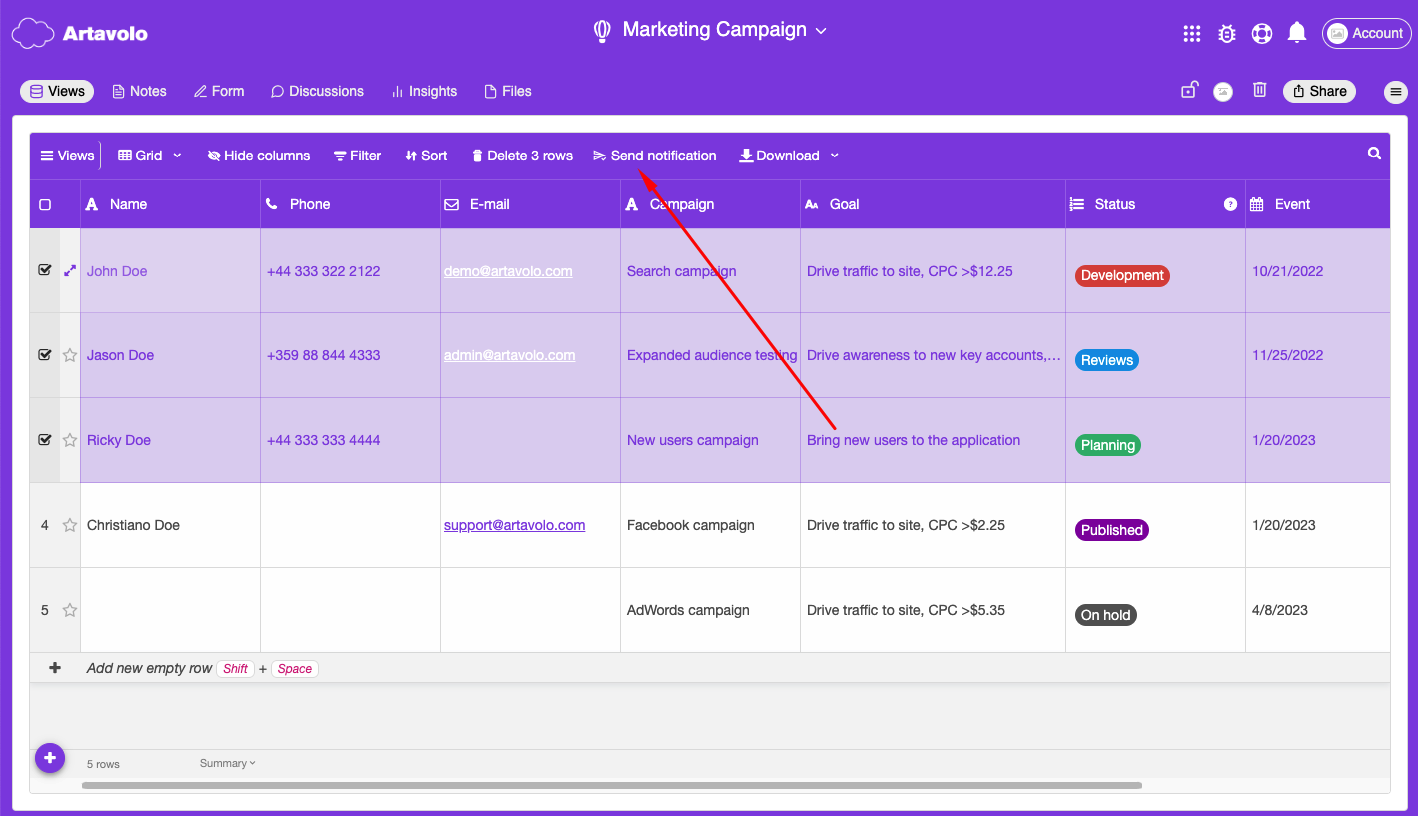Click the On hold status badge
Image resolution: width=1418 pixels, height=816 pixels.
pos(1106,615)
